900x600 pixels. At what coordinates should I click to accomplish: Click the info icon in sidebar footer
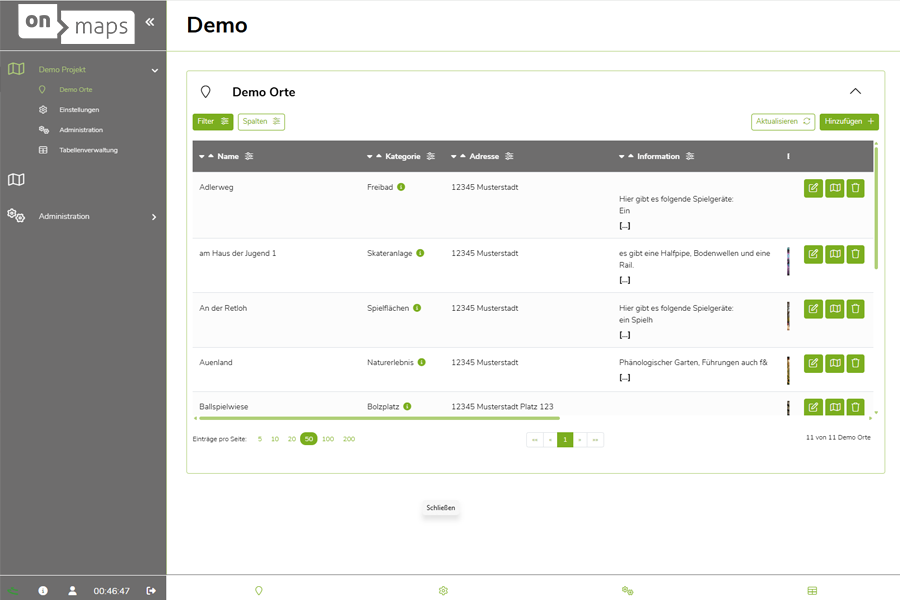(x=43, y=591)
